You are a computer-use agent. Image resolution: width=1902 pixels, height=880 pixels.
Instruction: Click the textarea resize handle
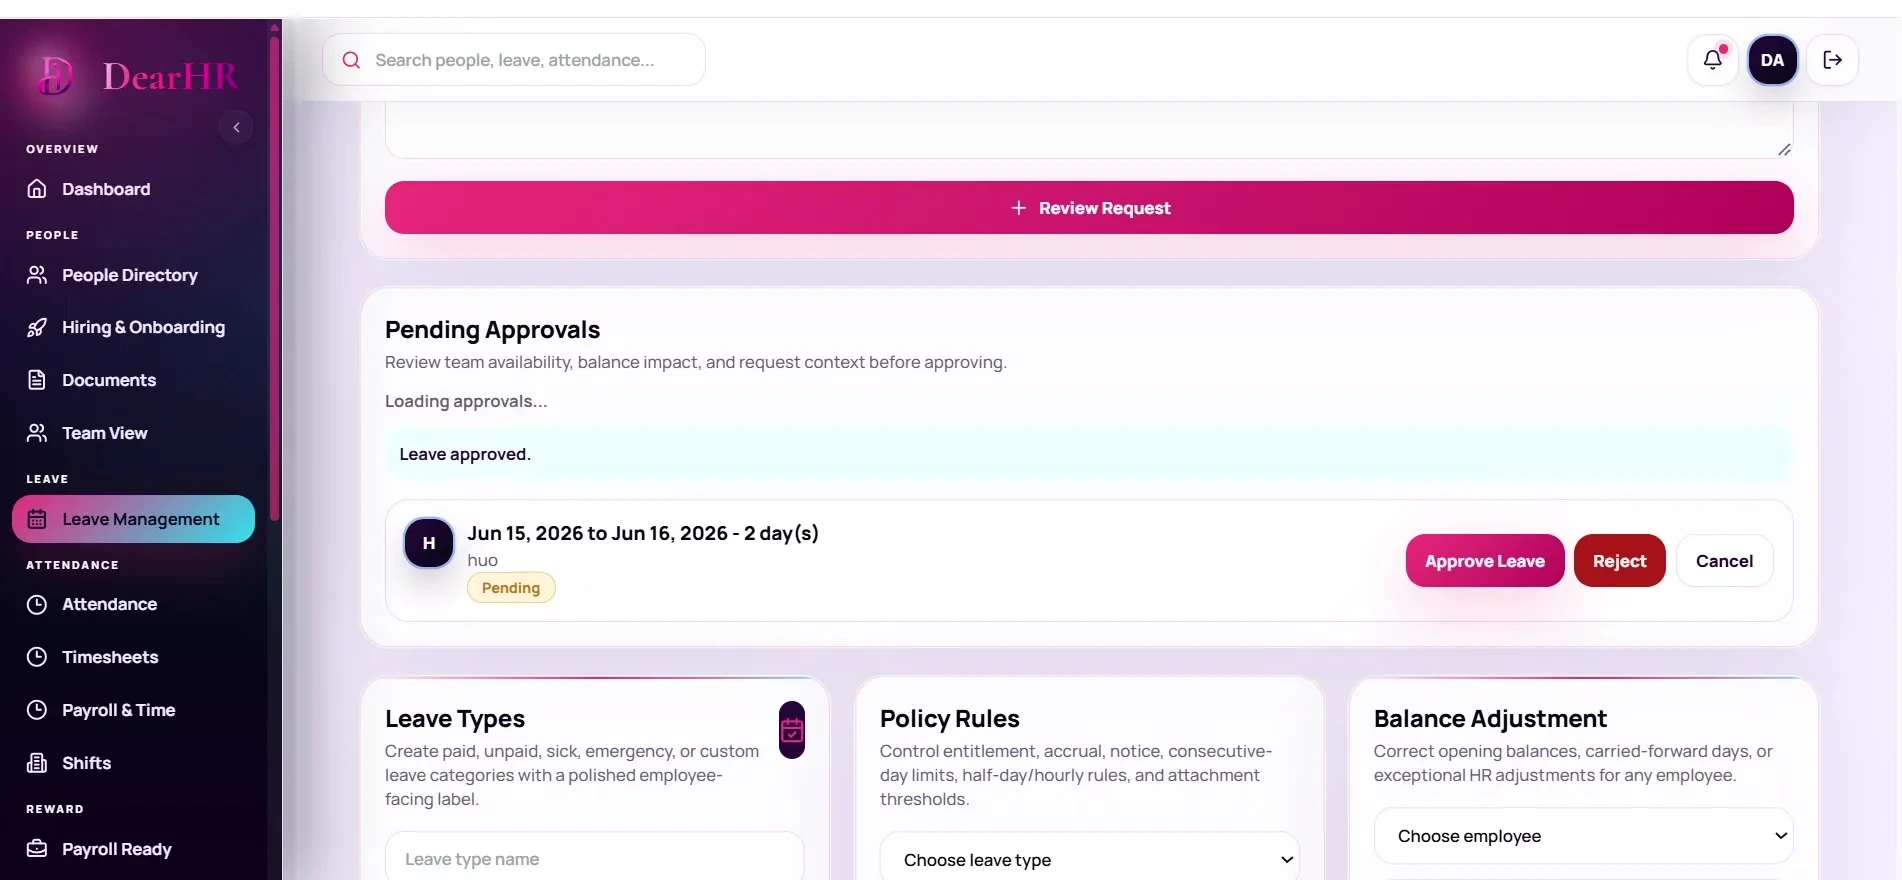[1784, 149]
